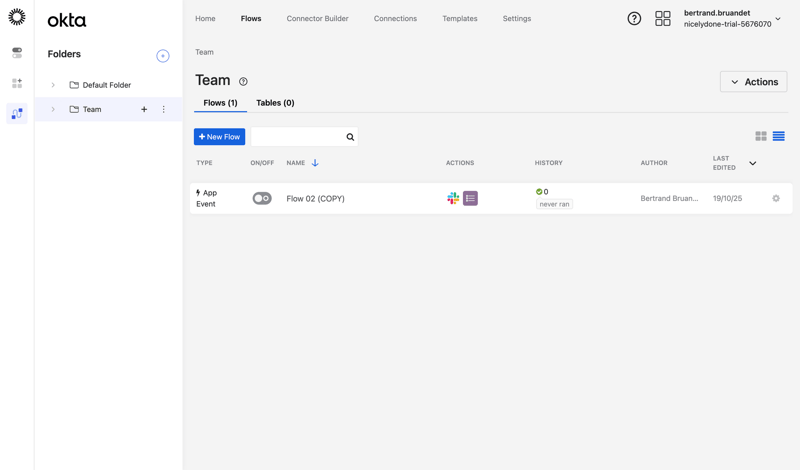Click the History column header
800x470 pixels.
point(548,163)
